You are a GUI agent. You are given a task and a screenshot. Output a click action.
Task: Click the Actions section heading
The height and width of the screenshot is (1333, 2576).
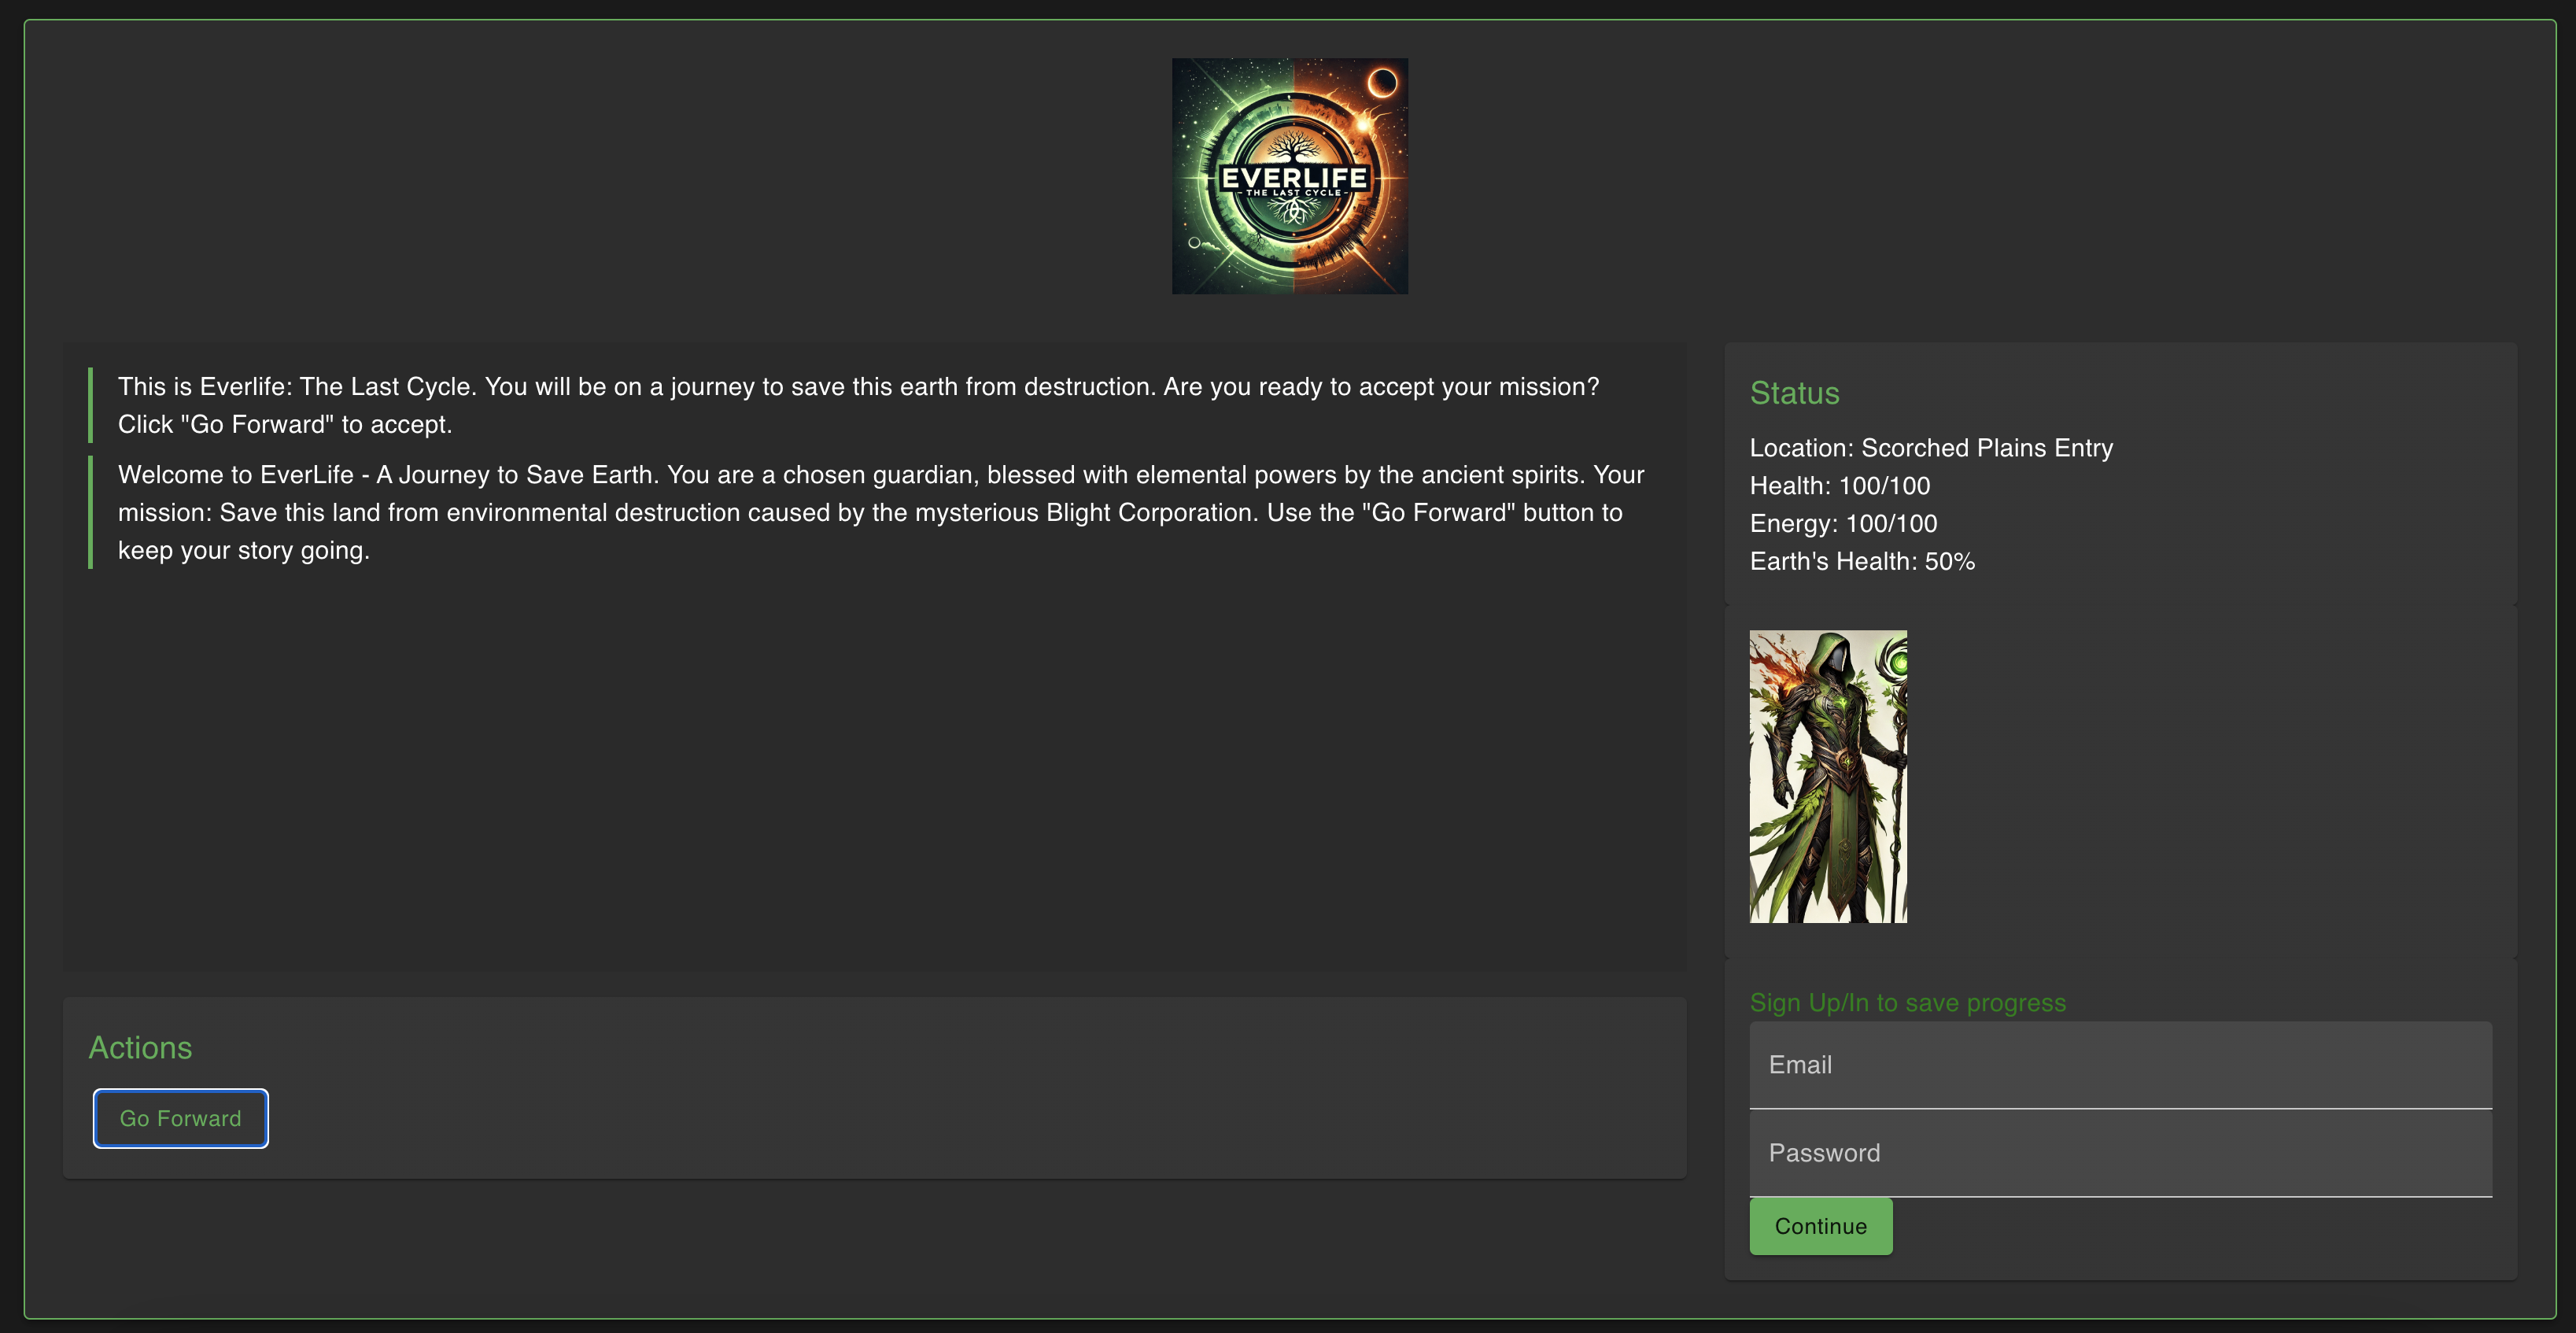click(x=140, y=1047)
